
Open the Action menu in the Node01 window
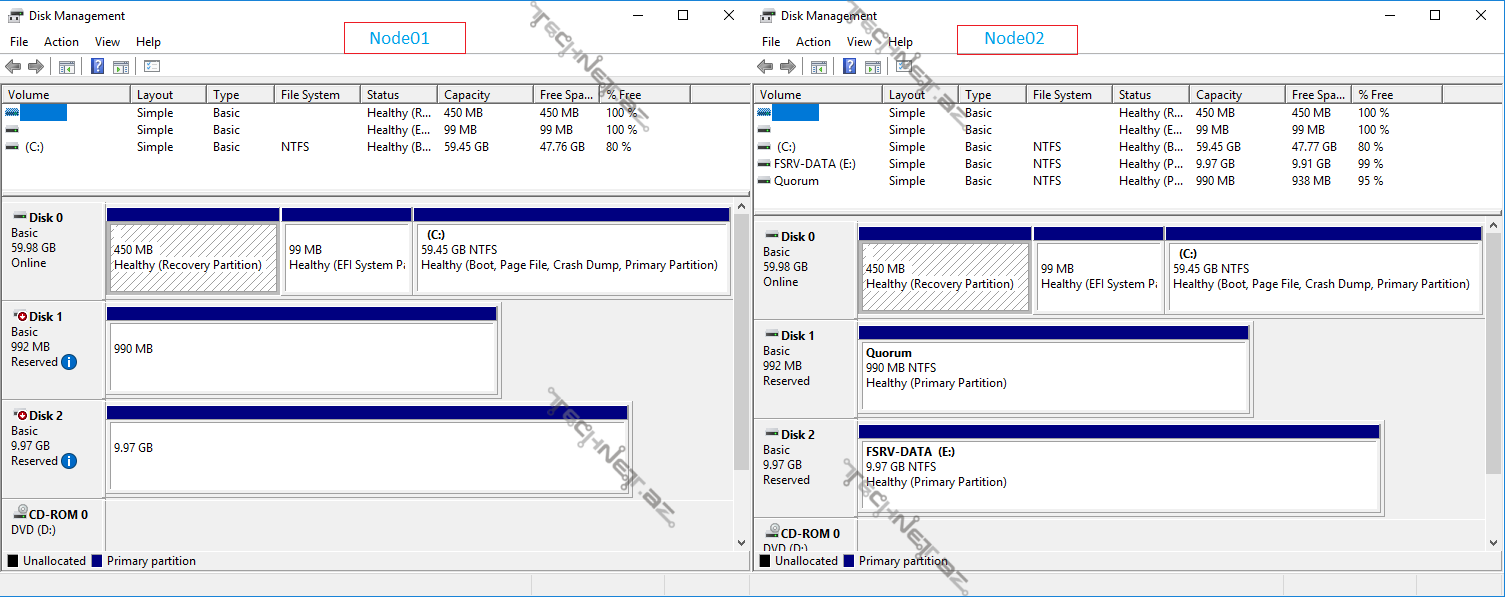click(61, 42)
